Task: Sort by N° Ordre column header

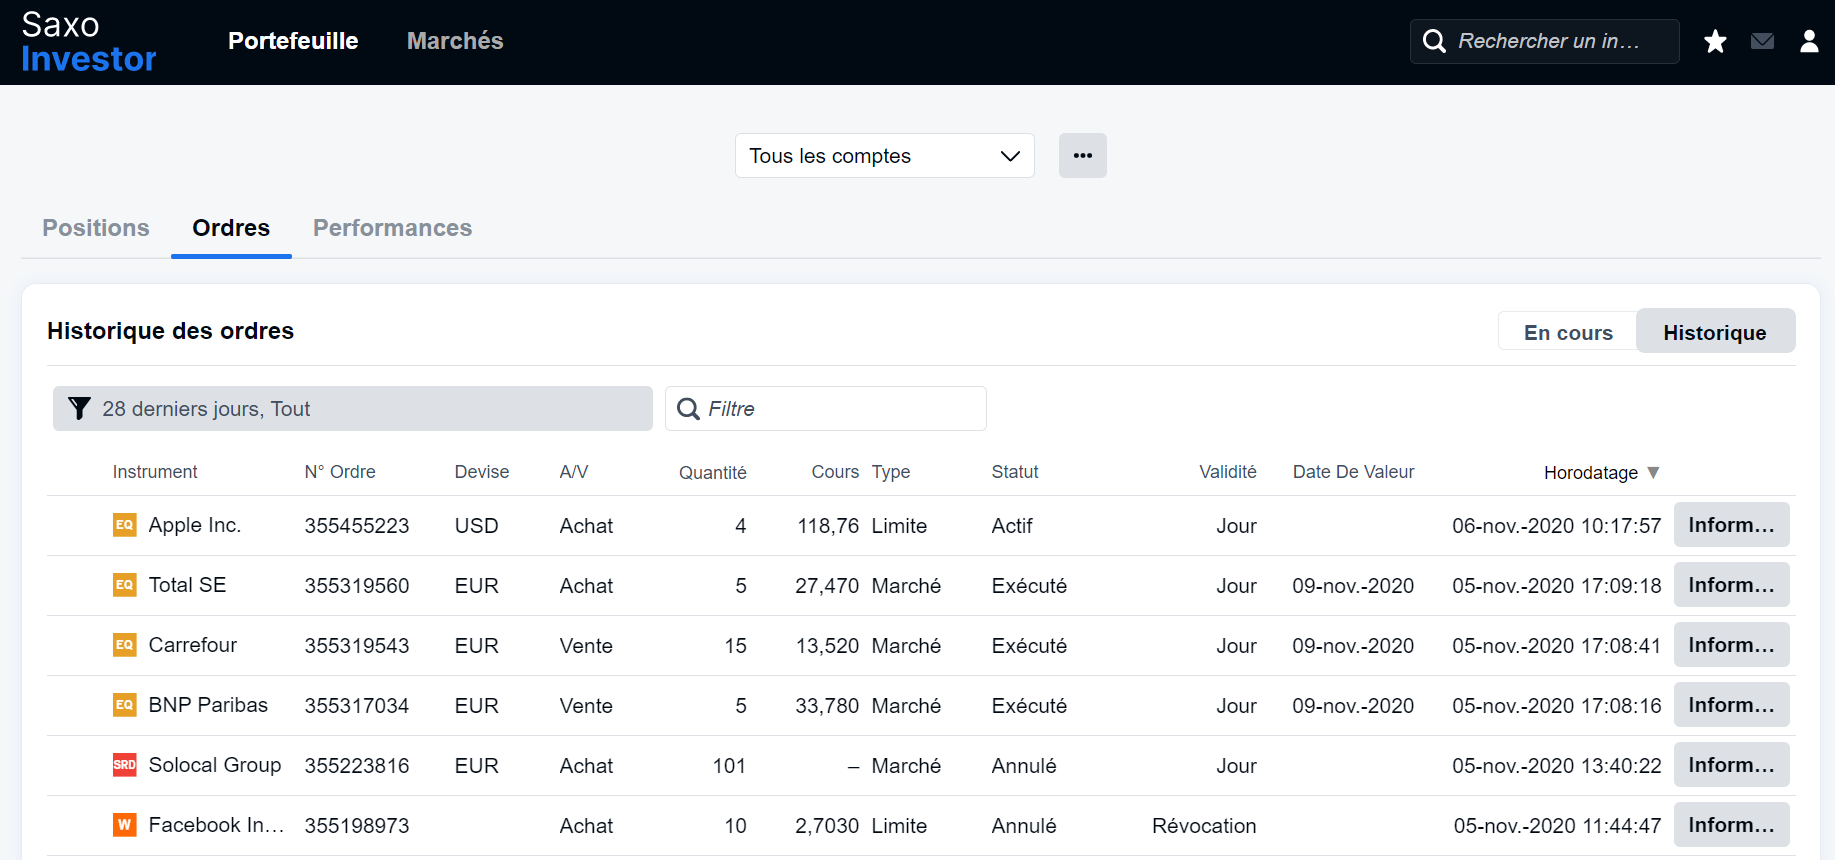Action: (340, 472)
